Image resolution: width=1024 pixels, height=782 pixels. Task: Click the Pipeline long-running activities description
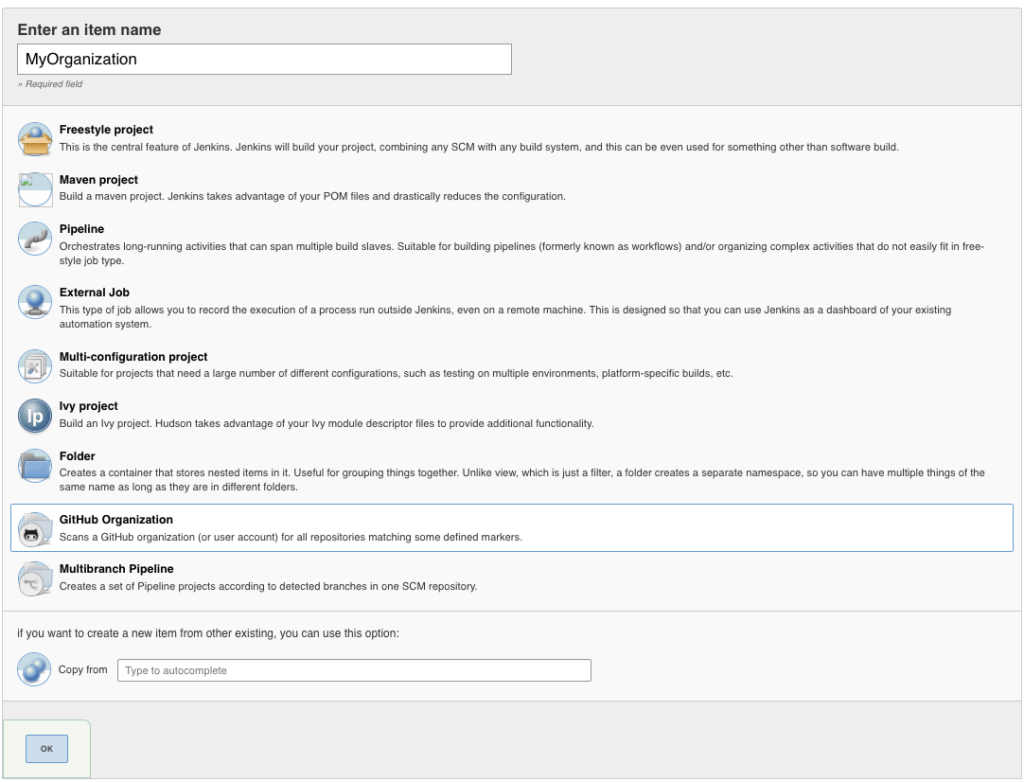tap(521, 253)
